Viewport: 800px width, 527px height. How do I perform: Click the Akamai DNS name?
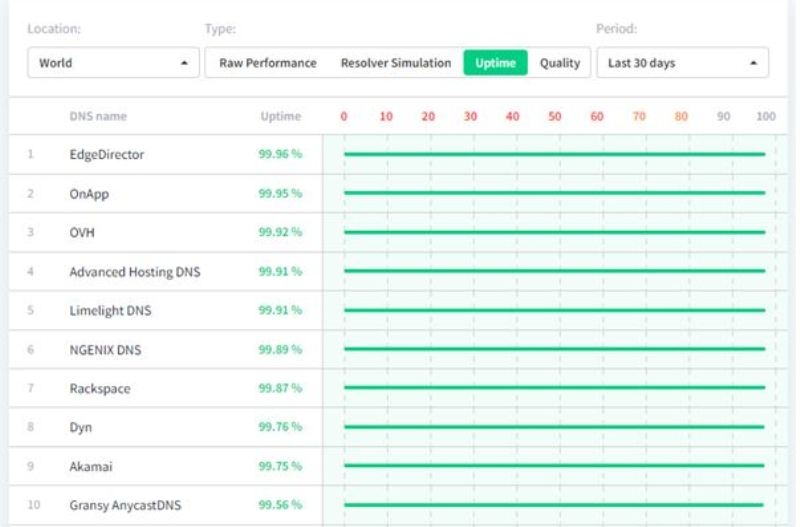pyautogui.click(x=91, y=466)
